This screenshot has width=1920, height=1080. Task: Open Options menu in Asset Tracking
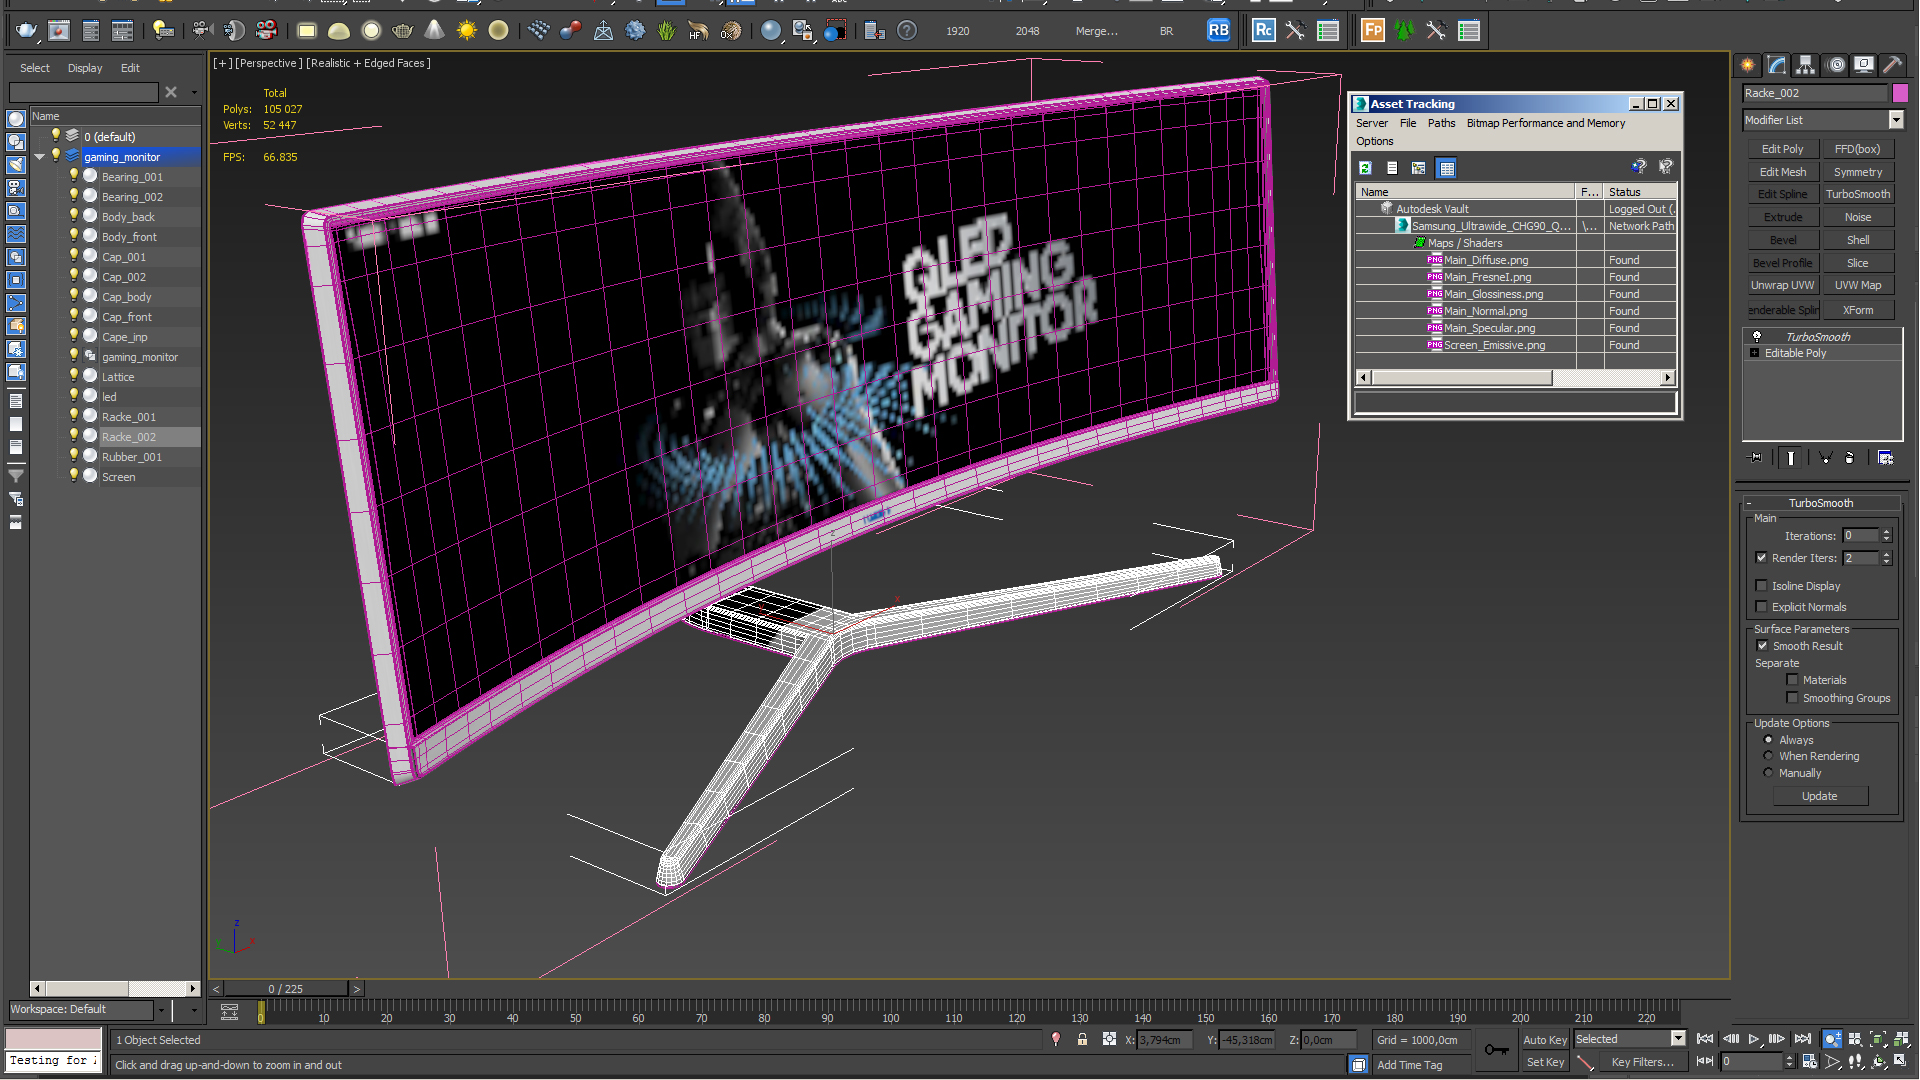(x=1374, y=141)
